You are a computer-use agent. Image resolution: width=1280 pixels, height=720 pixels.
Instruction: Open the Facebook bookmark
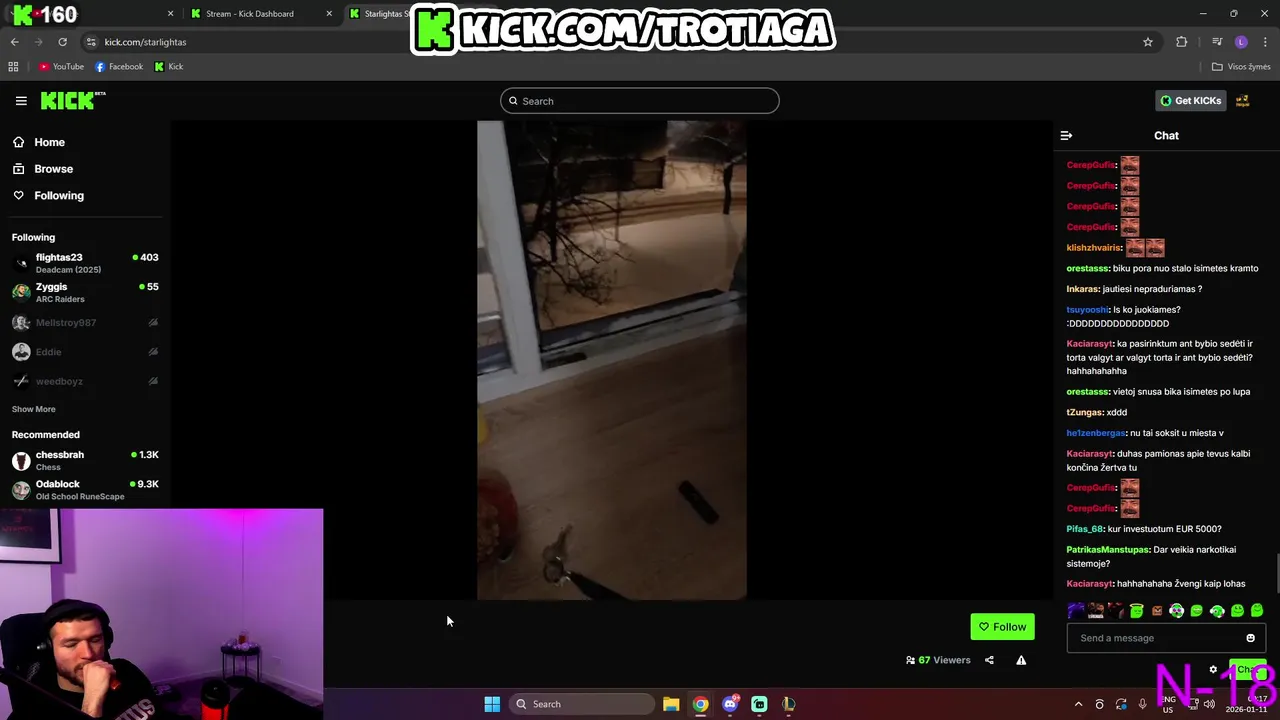[119, 67]
